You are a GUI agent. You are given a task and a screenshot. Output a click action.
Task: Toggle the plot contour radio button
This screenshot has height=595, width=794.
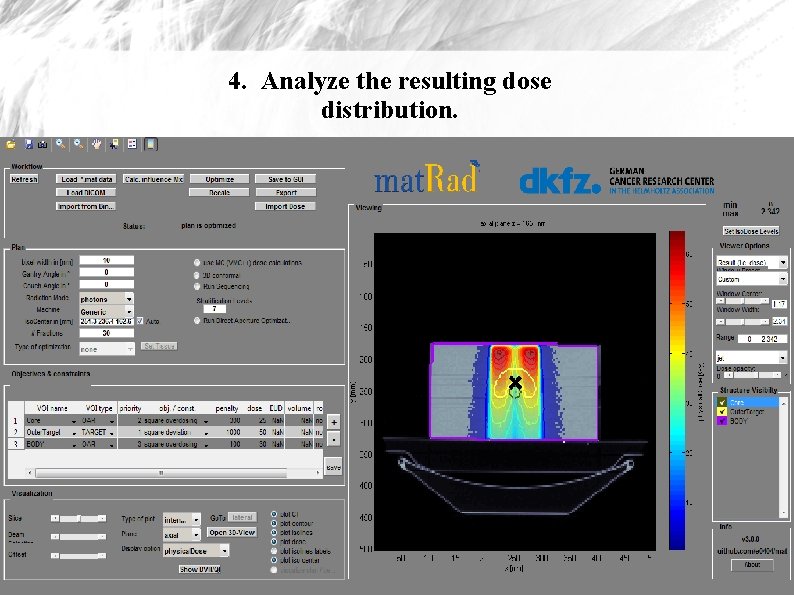[274, 524]
